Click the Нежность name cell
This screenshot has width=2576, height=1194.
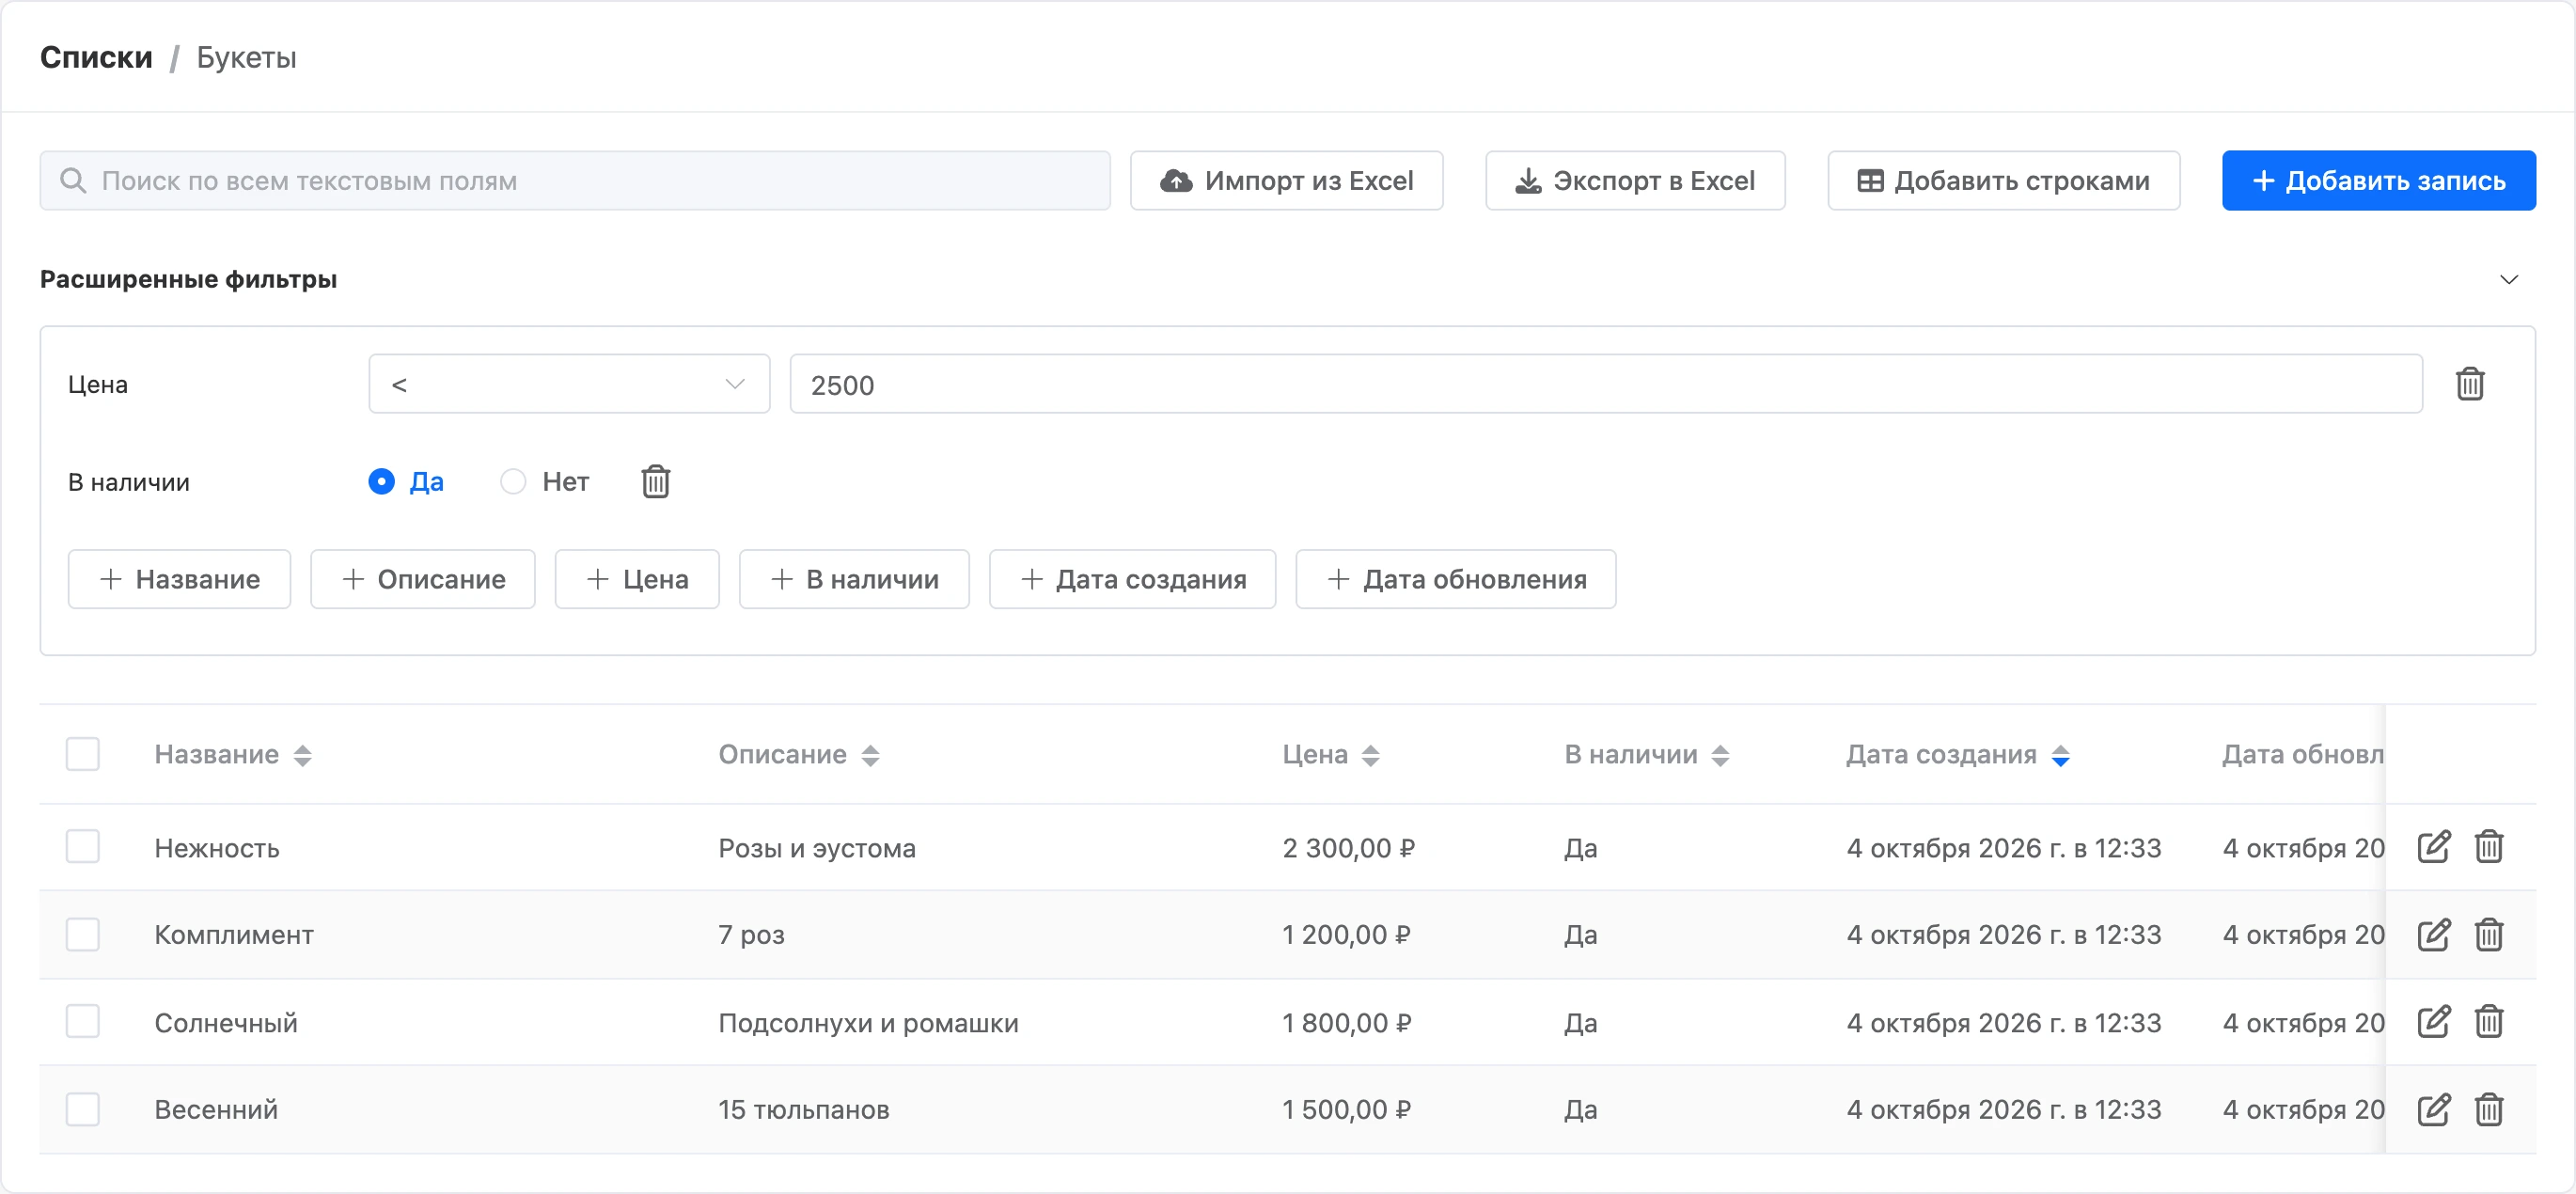tap(216, 848)
